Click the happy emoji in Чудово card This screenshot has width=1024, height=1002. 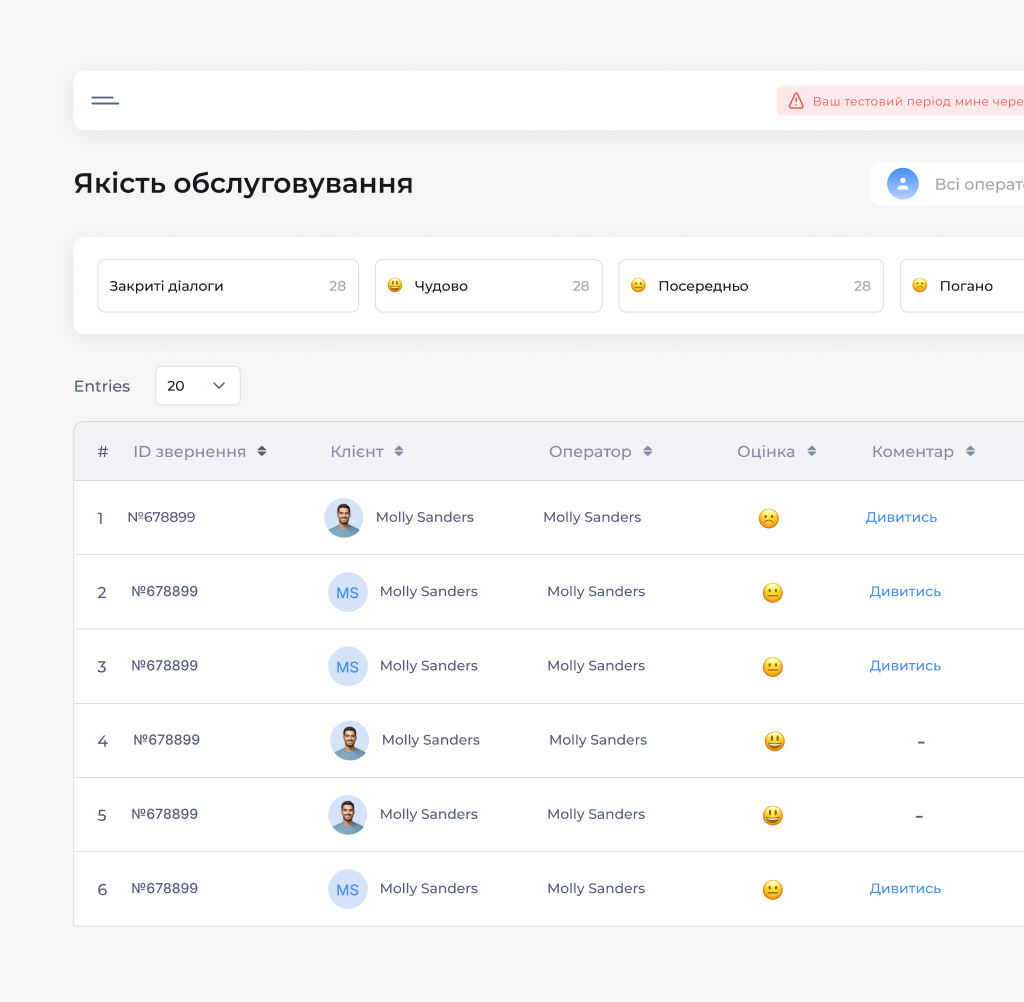395,285
